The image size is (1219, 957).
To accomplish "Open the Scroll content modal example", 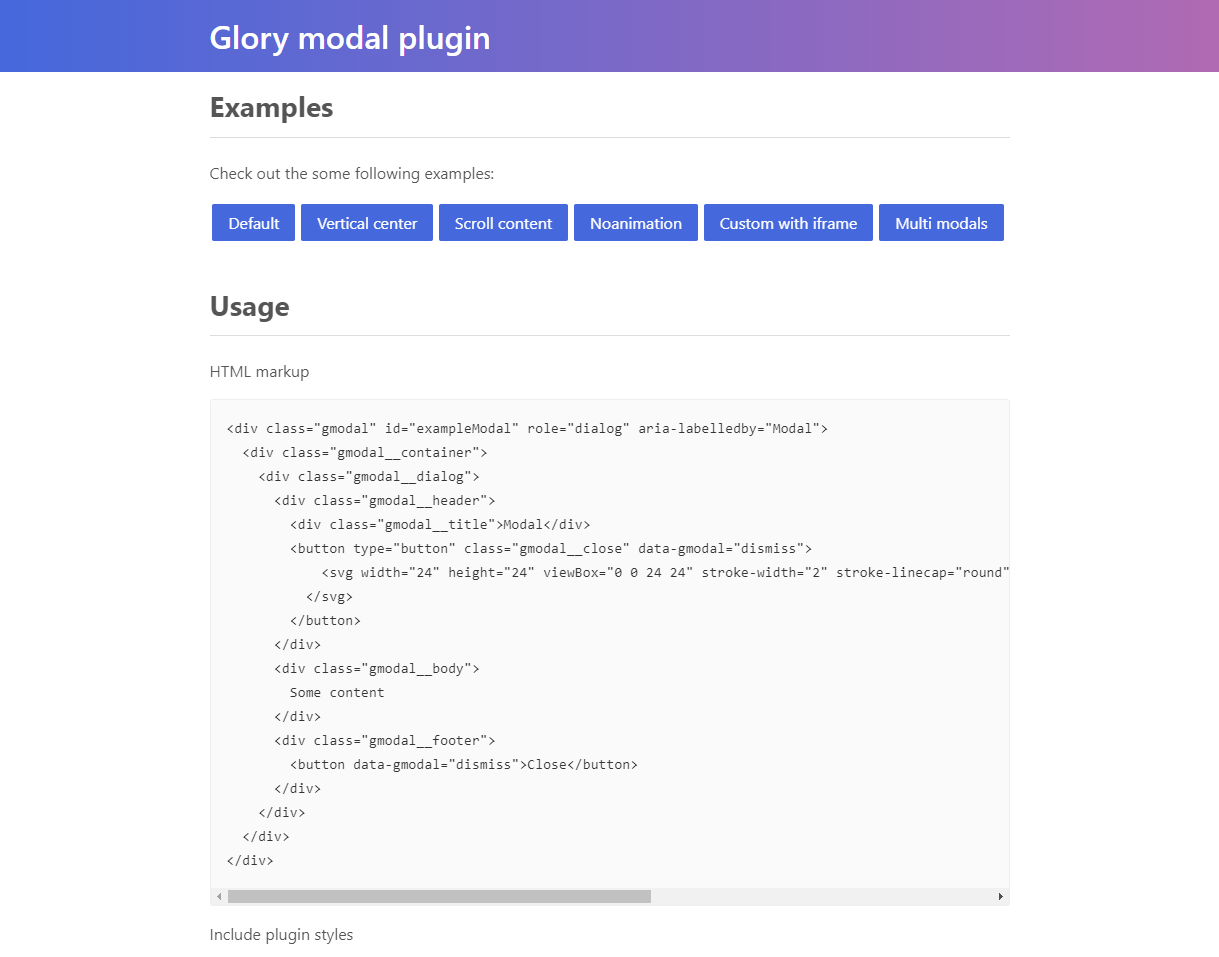I will point(503,223).
